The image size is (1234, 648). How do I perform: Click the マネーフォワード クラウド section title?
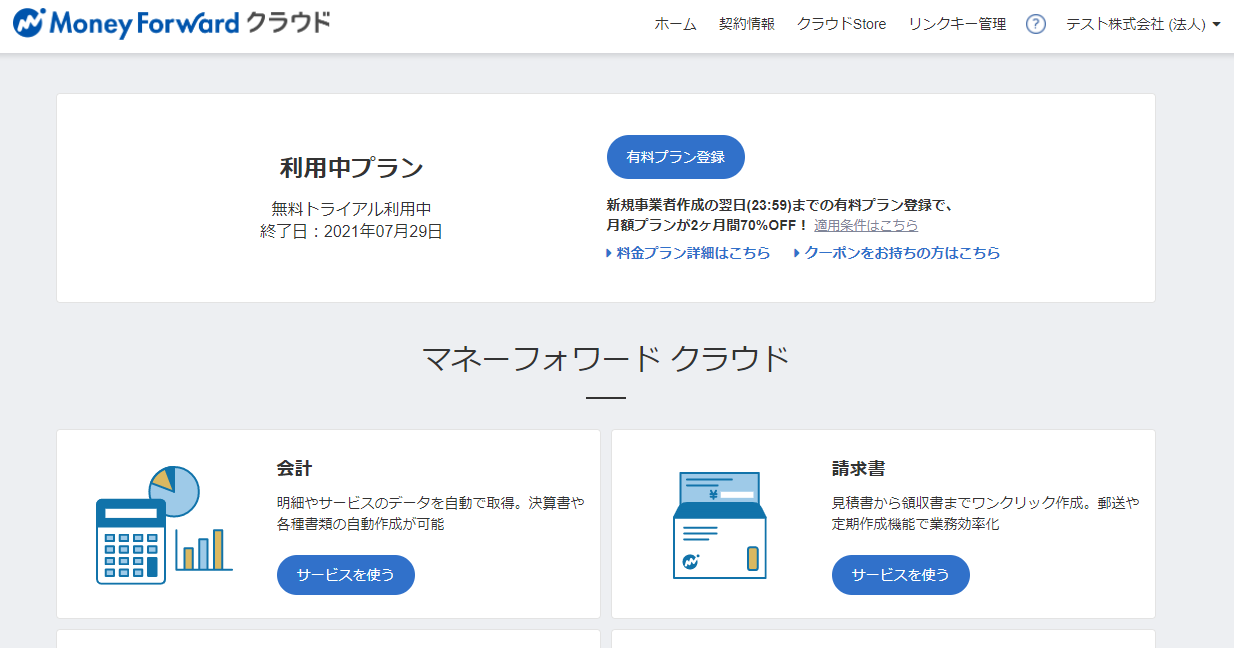click(606, 358)
